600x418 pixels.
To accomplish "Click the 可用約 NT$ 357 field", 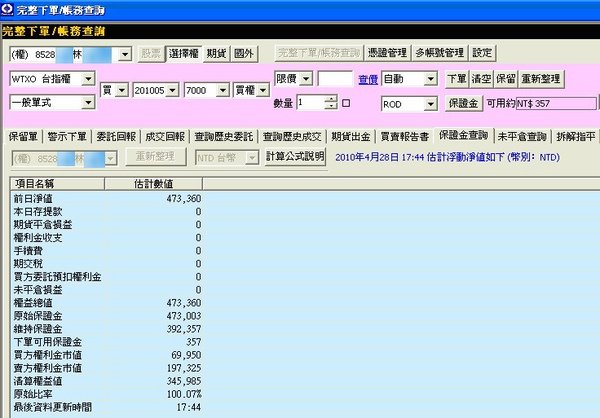I will pos(556,103).
